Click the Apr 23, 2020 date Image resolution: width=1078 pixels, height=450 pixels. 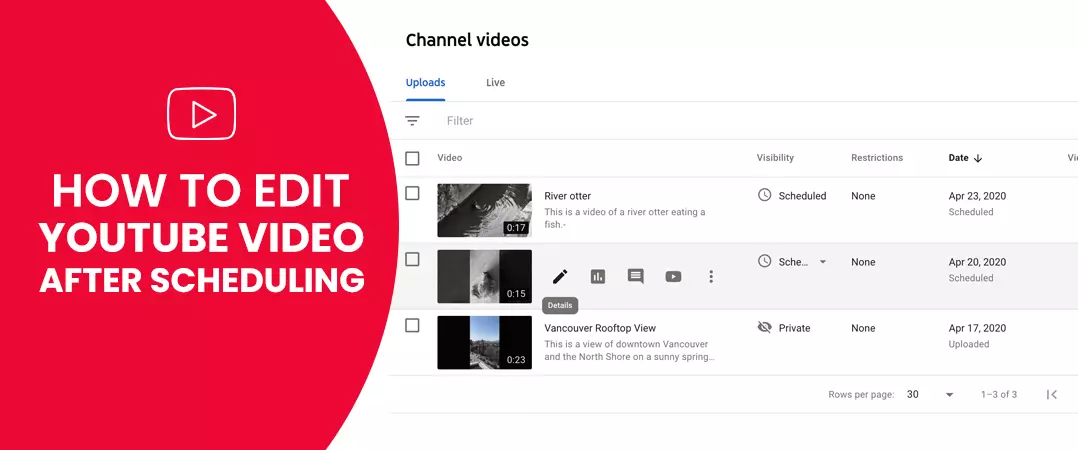pos(977,196)
